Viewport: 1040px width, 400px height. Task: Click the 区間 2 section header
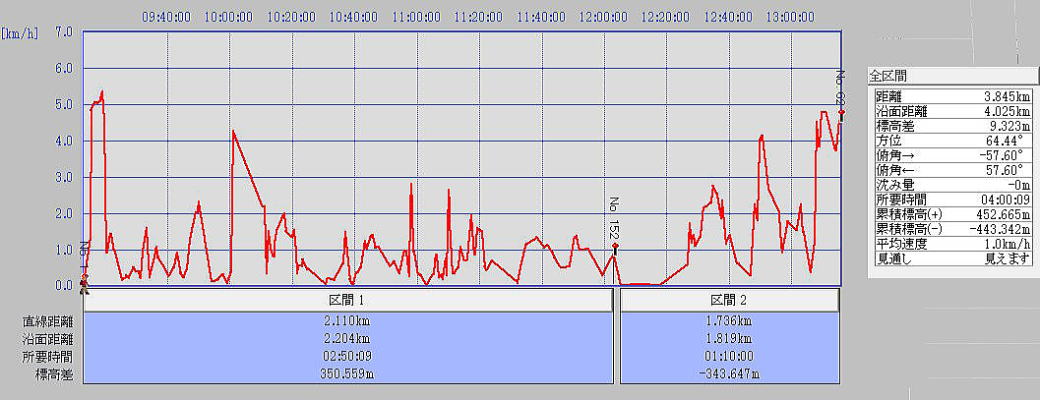[729, 301]
